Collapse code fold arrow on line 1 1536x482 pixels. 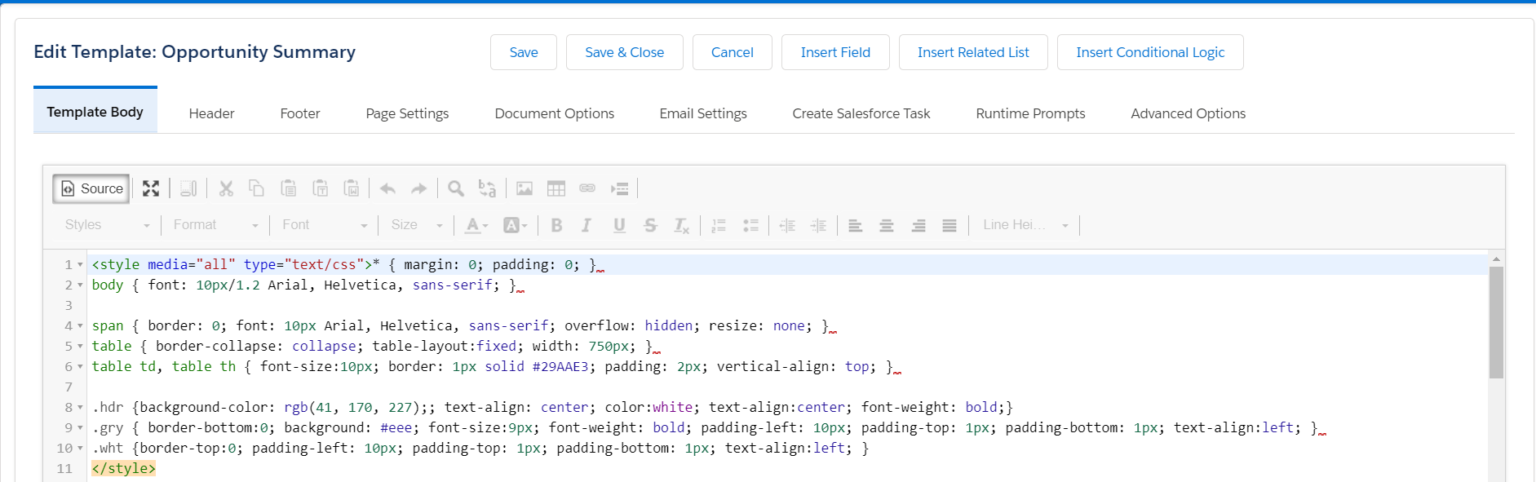point(80,265)
